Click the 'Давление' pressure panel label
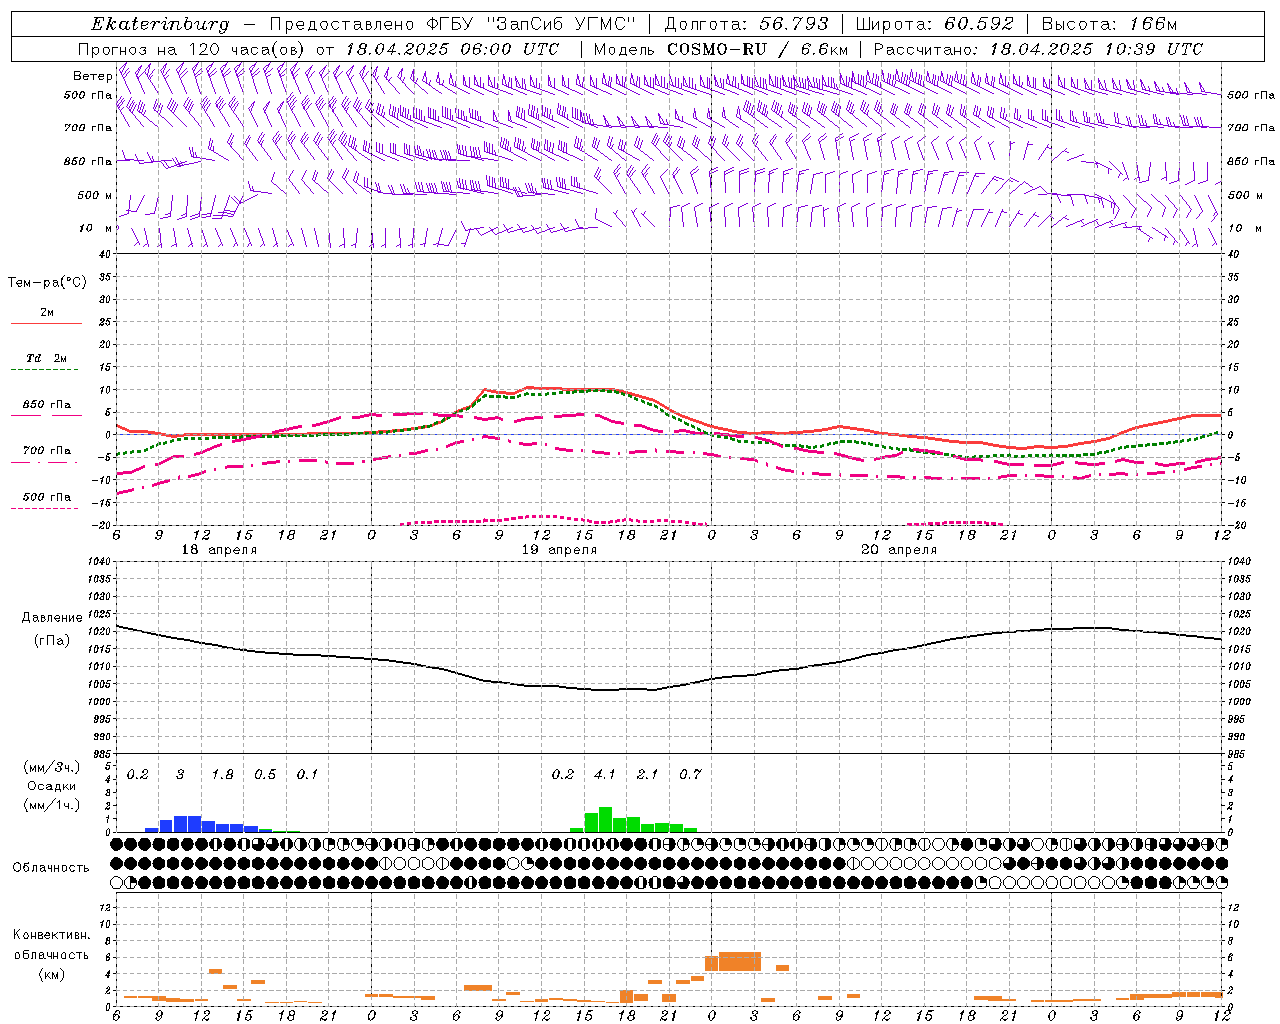Viewport: 1280px width, 1024px height. [x=52, y=618]
